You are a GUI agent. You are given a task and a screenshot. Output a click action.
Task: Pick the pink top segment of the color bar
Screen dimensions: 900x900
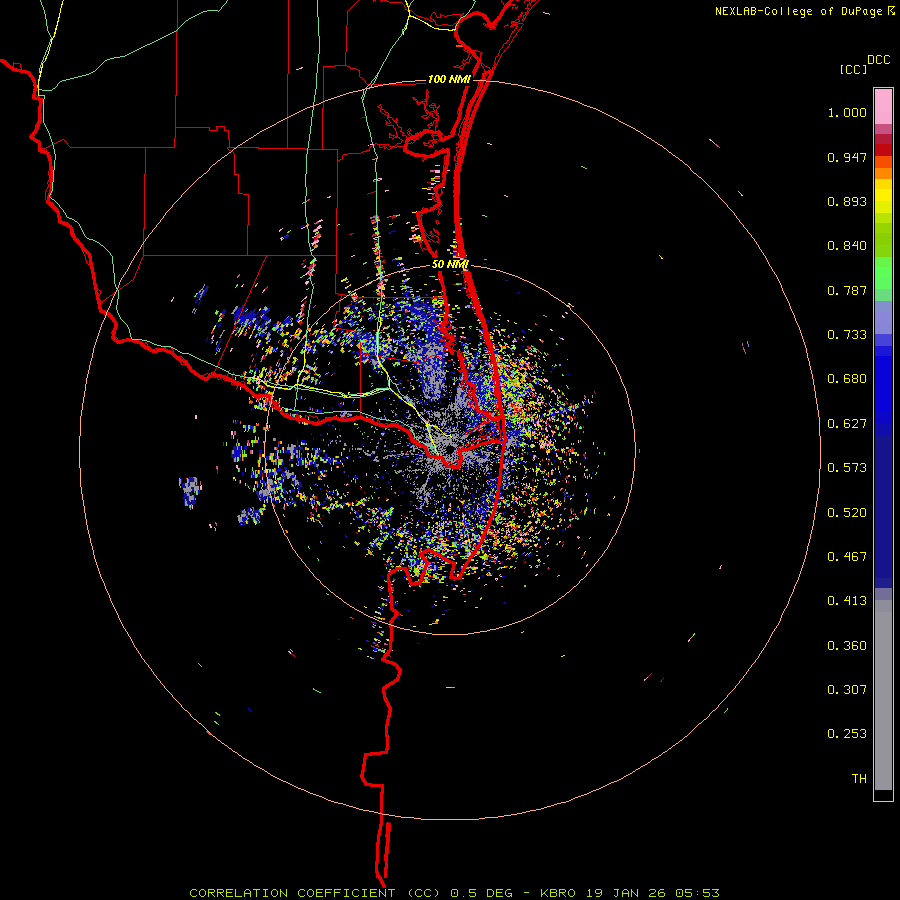point(883,106)
